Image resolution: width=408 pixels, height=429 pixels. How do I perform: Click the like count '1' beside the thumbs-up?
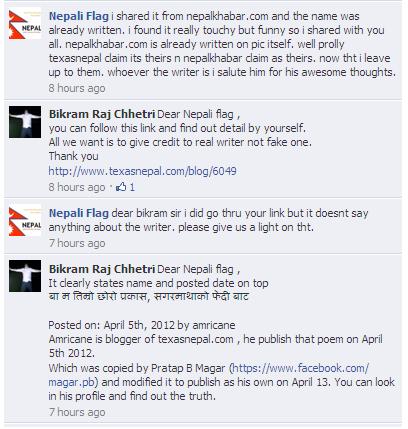(x=132, y=187)
